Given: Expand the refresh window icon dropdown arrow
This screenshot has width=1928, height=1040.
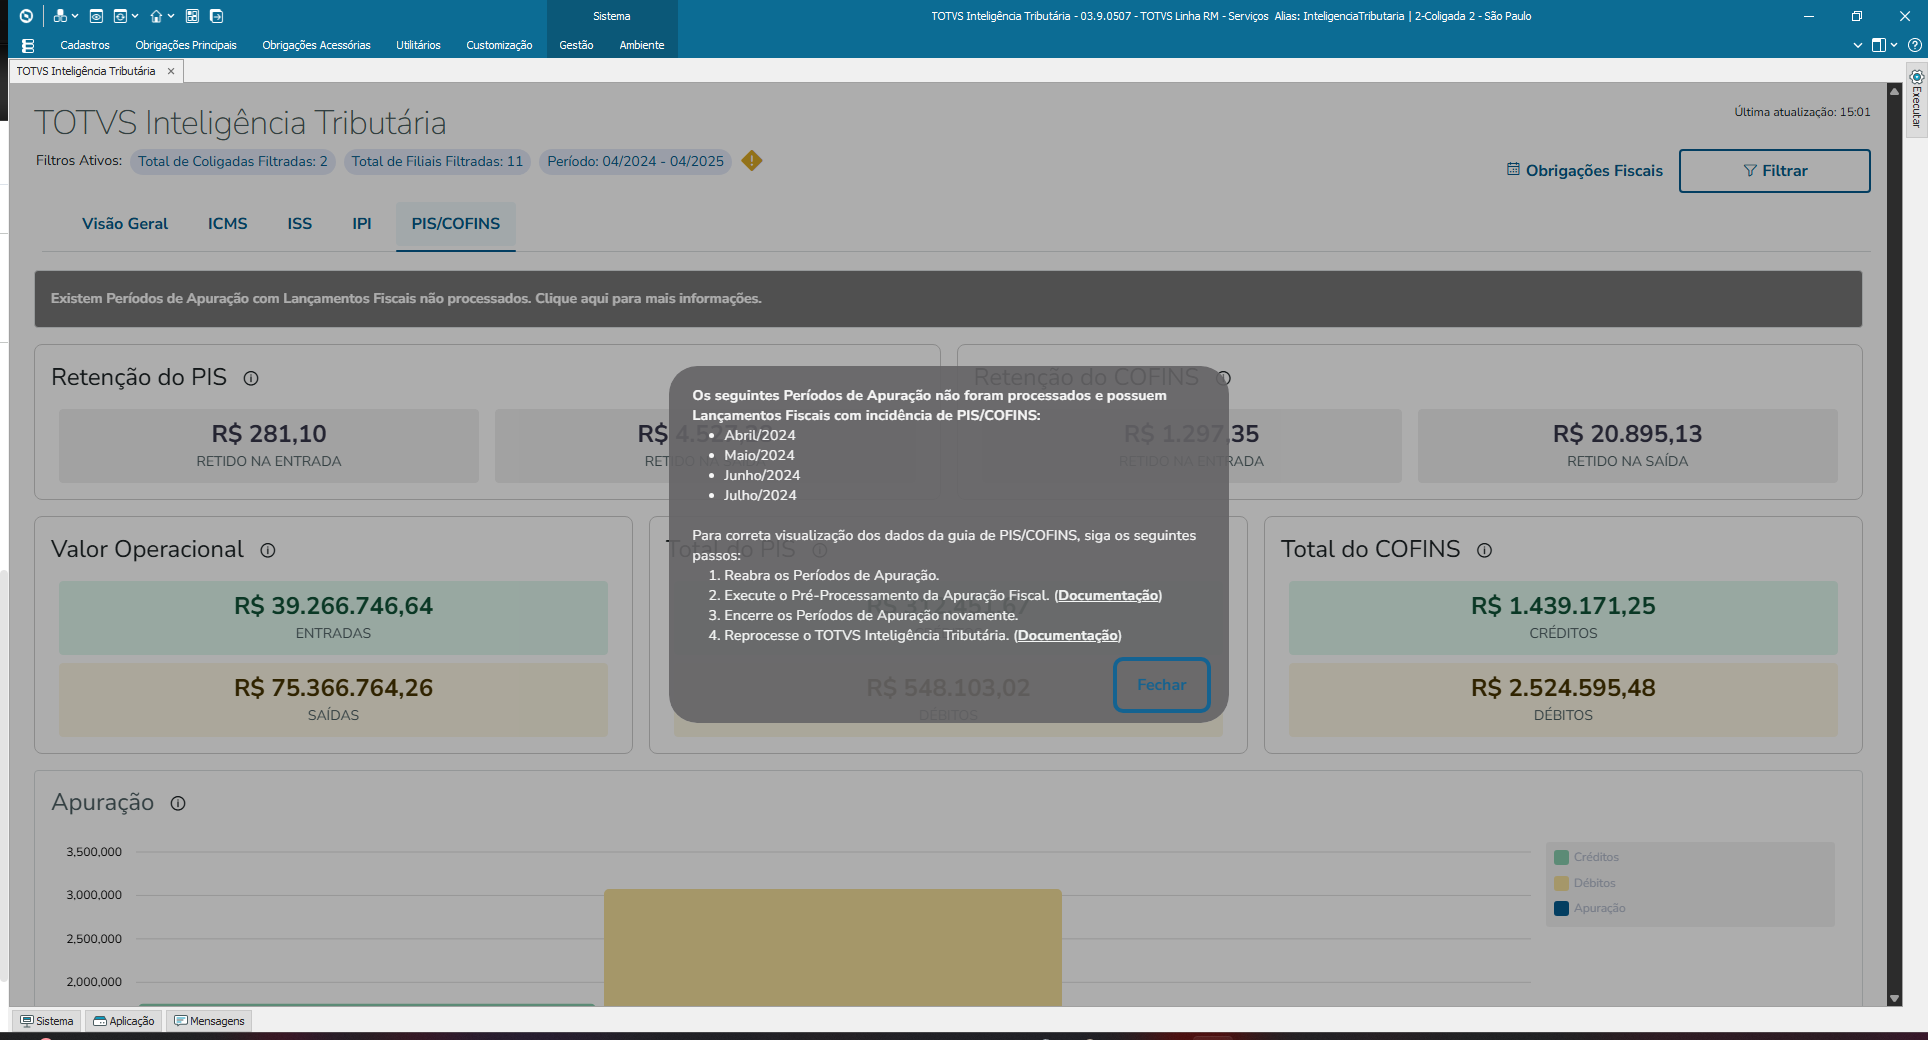Looking at the screenshot, I should pos(135,16).
